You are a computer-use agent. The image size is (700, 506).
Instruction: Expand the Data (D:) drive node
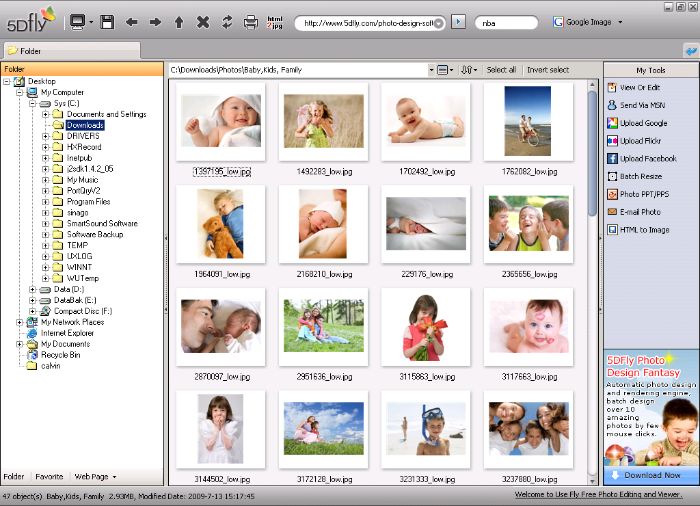[x=33, y=288]
